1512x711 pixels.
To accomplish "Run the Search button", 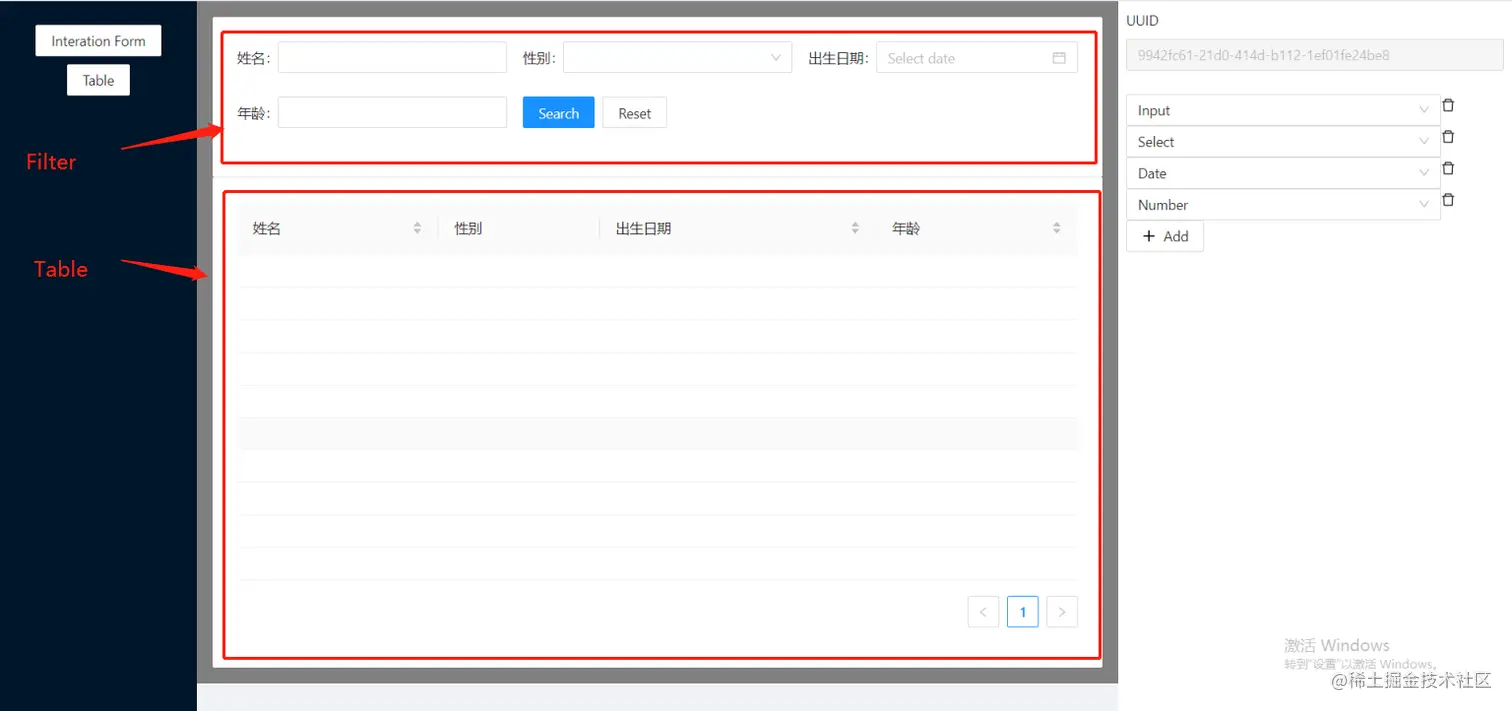I will click(558, 113).
